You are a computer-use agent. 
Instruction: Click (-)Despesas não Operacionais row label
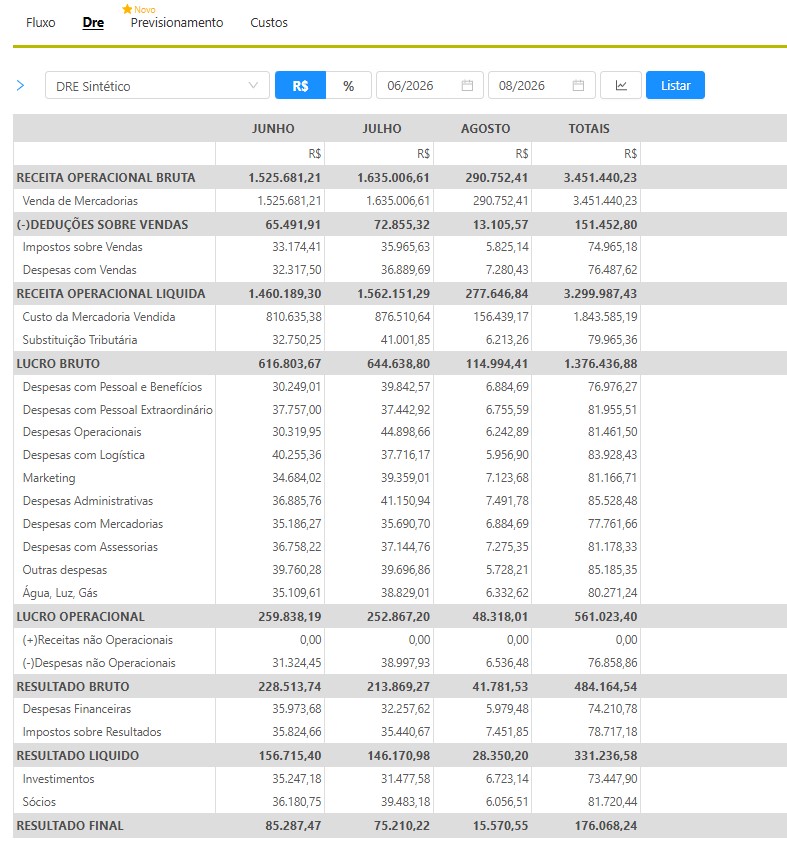tap(99, 663)
